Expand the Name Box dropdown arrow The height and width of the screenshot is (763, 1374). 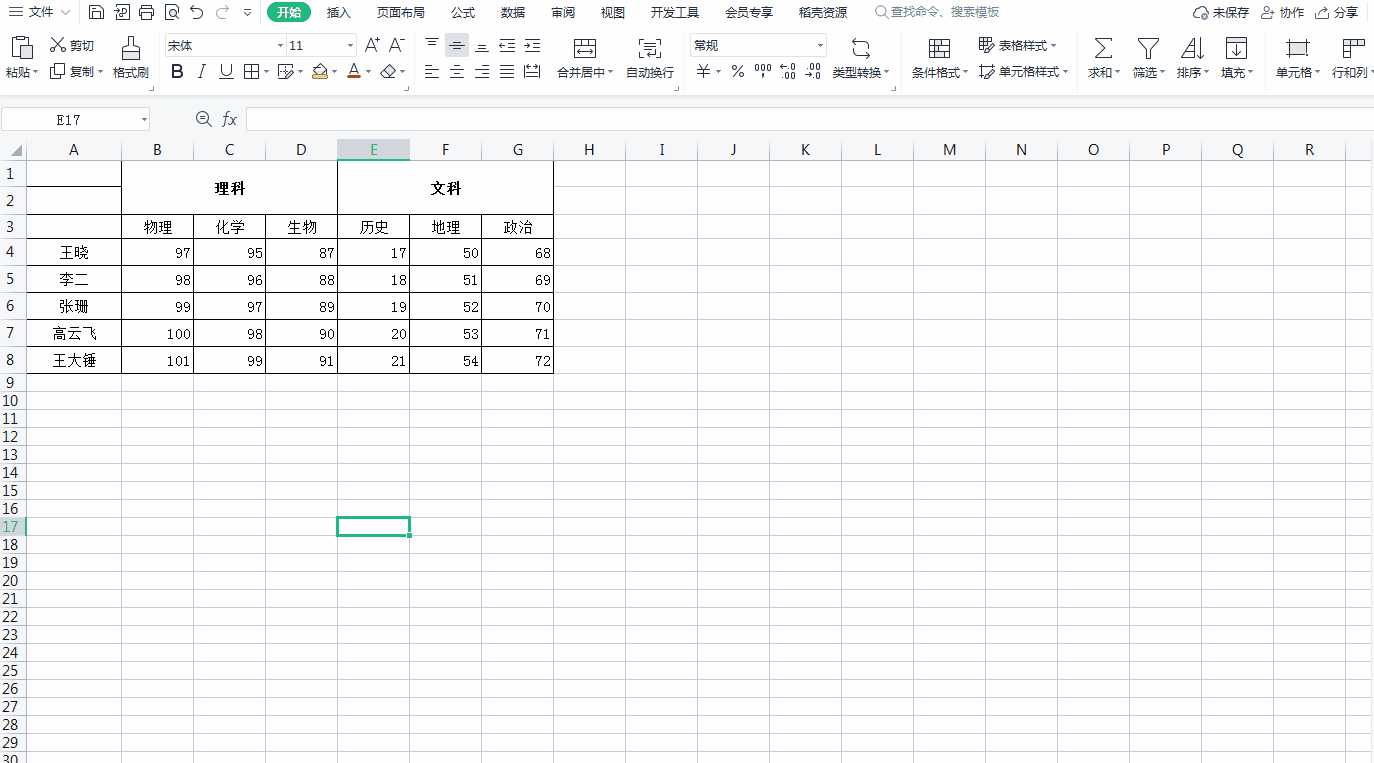pyautogui.click(x=144, y=120)
